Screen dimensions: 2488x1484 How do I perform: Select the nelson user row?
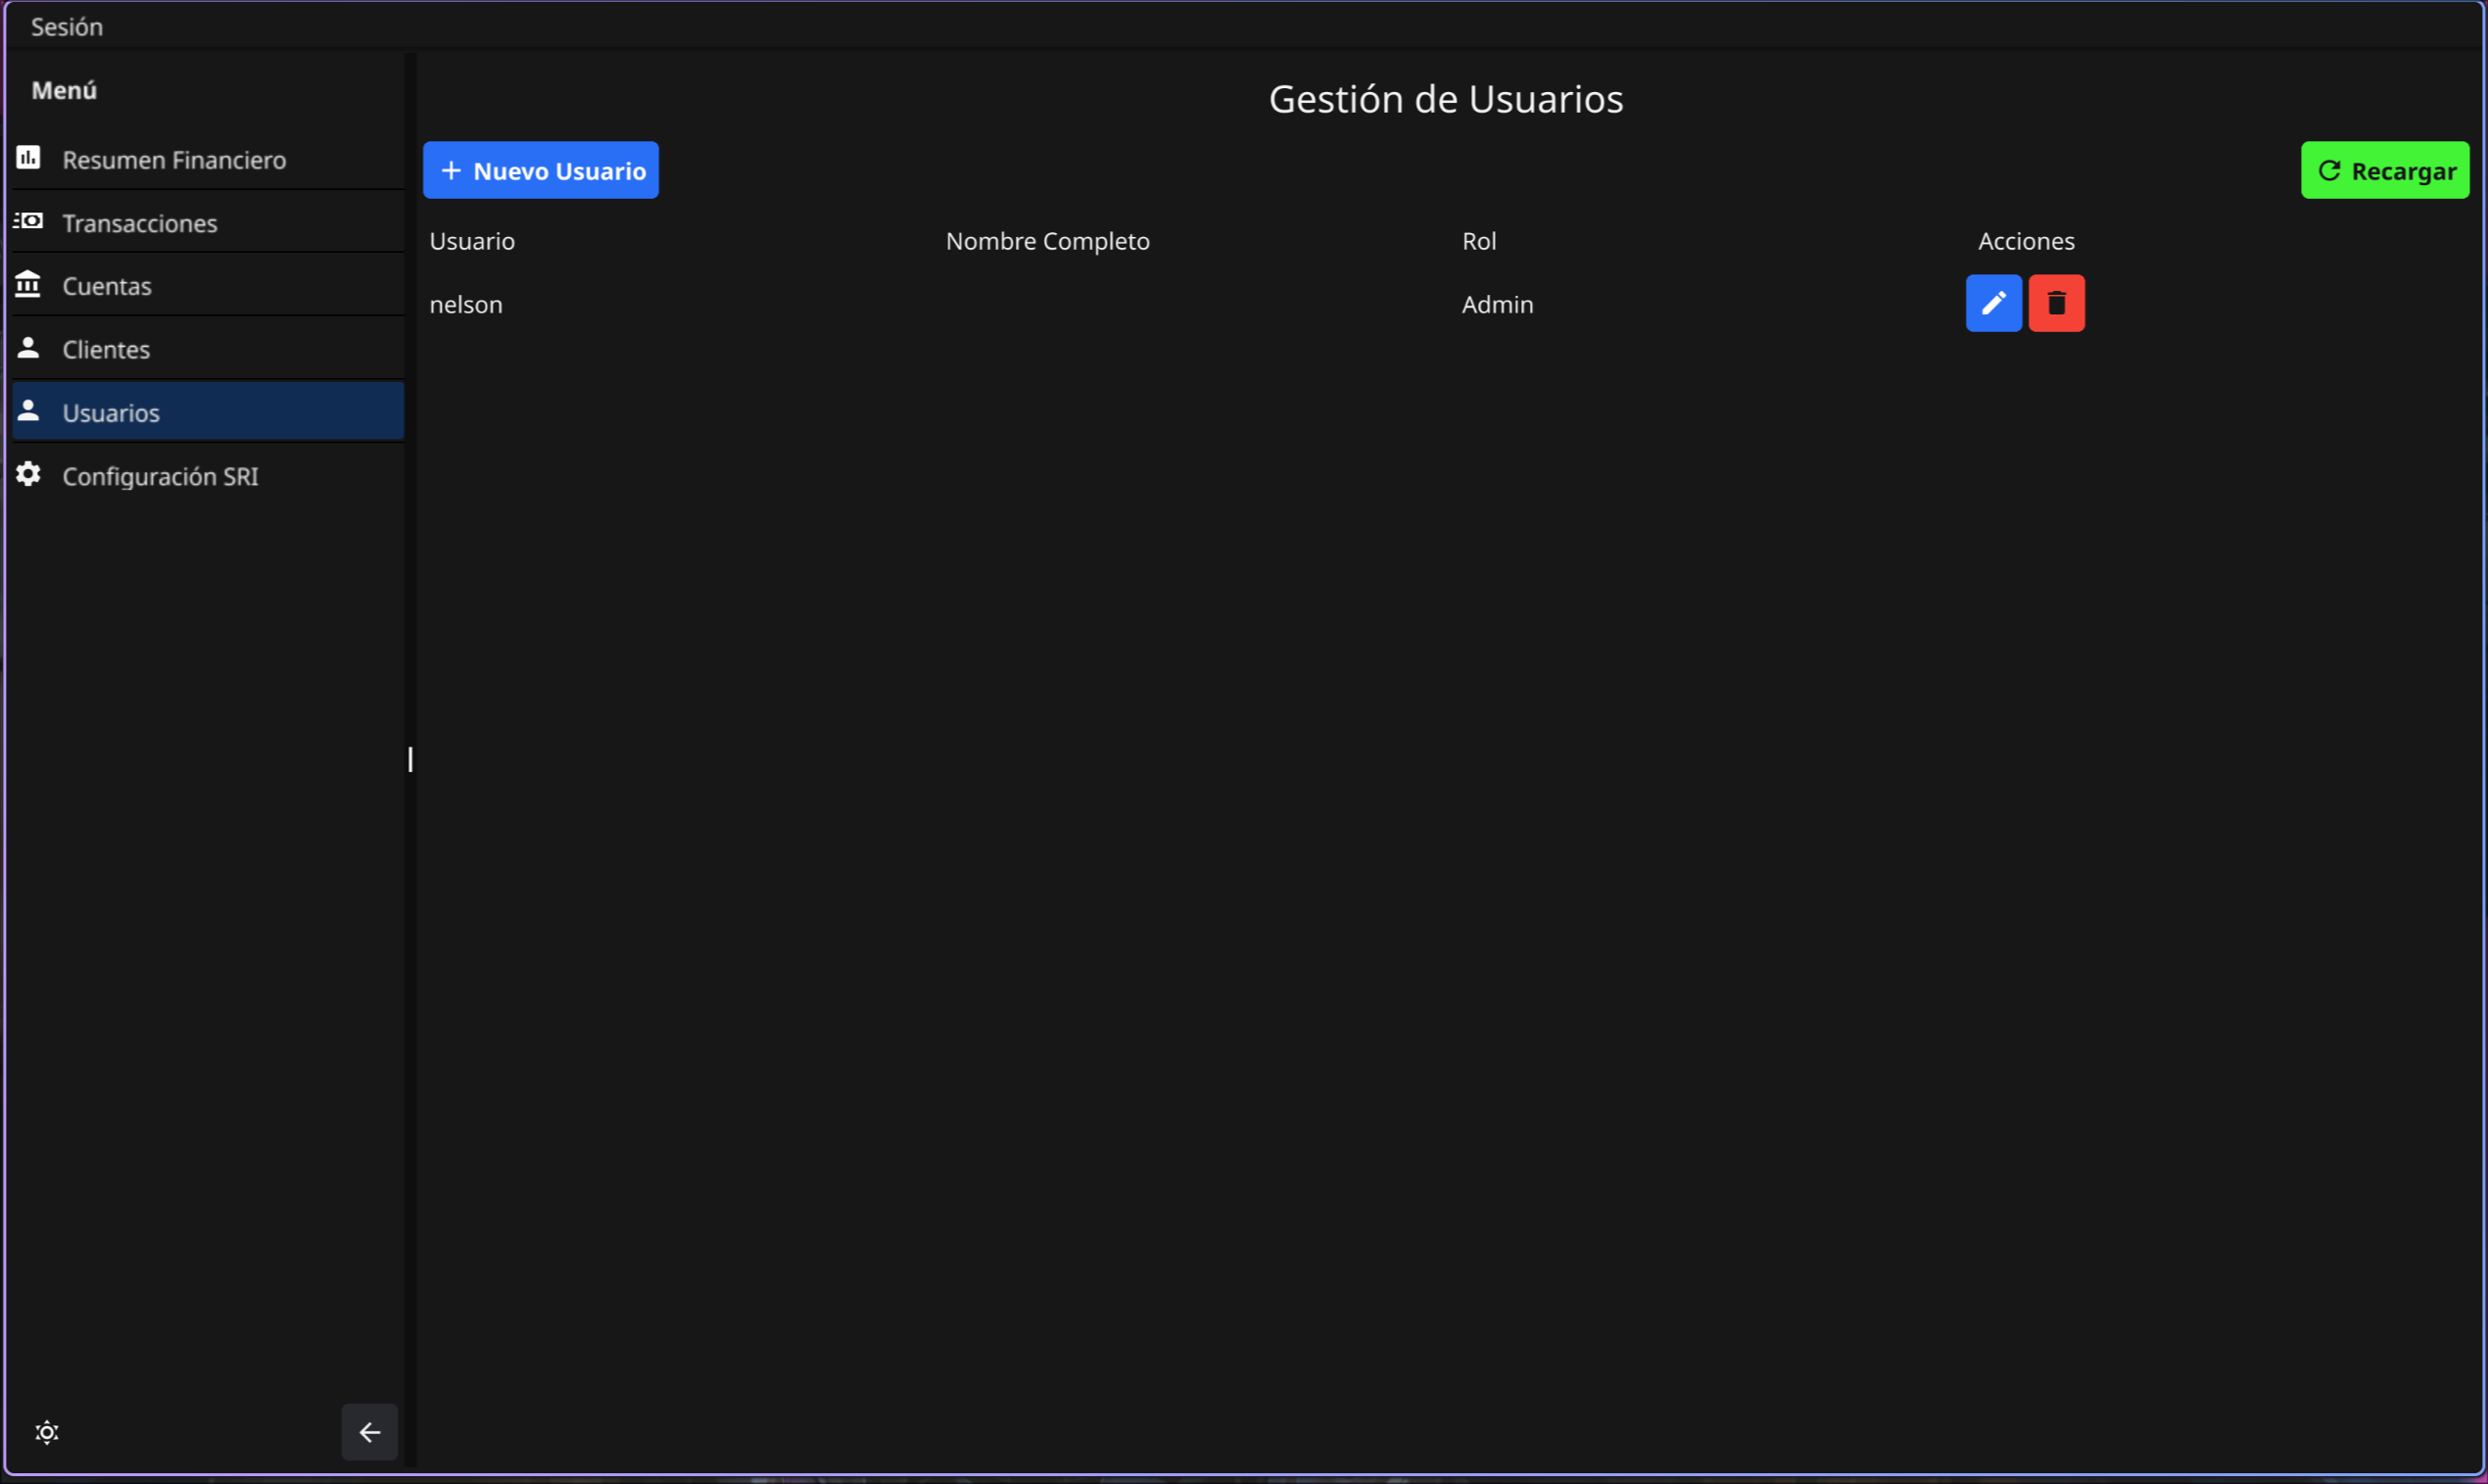466,305
